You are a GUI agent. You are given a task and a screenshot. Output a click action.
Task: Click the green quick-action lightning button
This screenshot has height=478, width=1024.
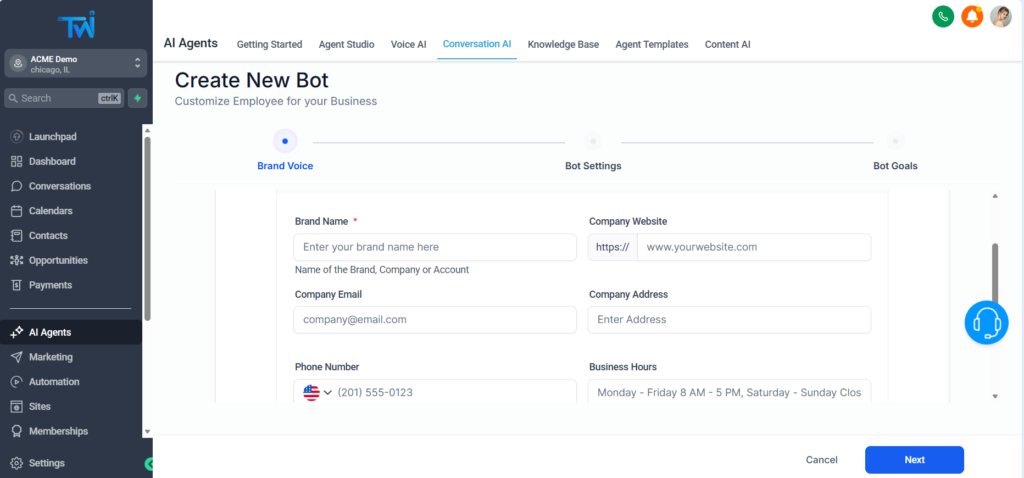pos(137,98)
